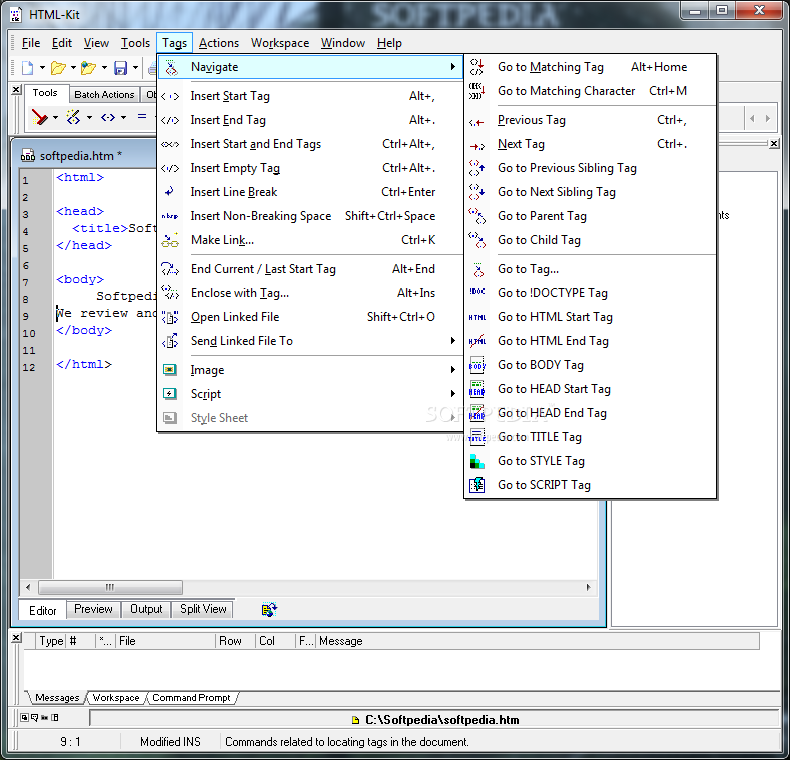Open the red check tool dropdown arrow
This screenshot has height=760, width=790.
[x=55, y=118]
